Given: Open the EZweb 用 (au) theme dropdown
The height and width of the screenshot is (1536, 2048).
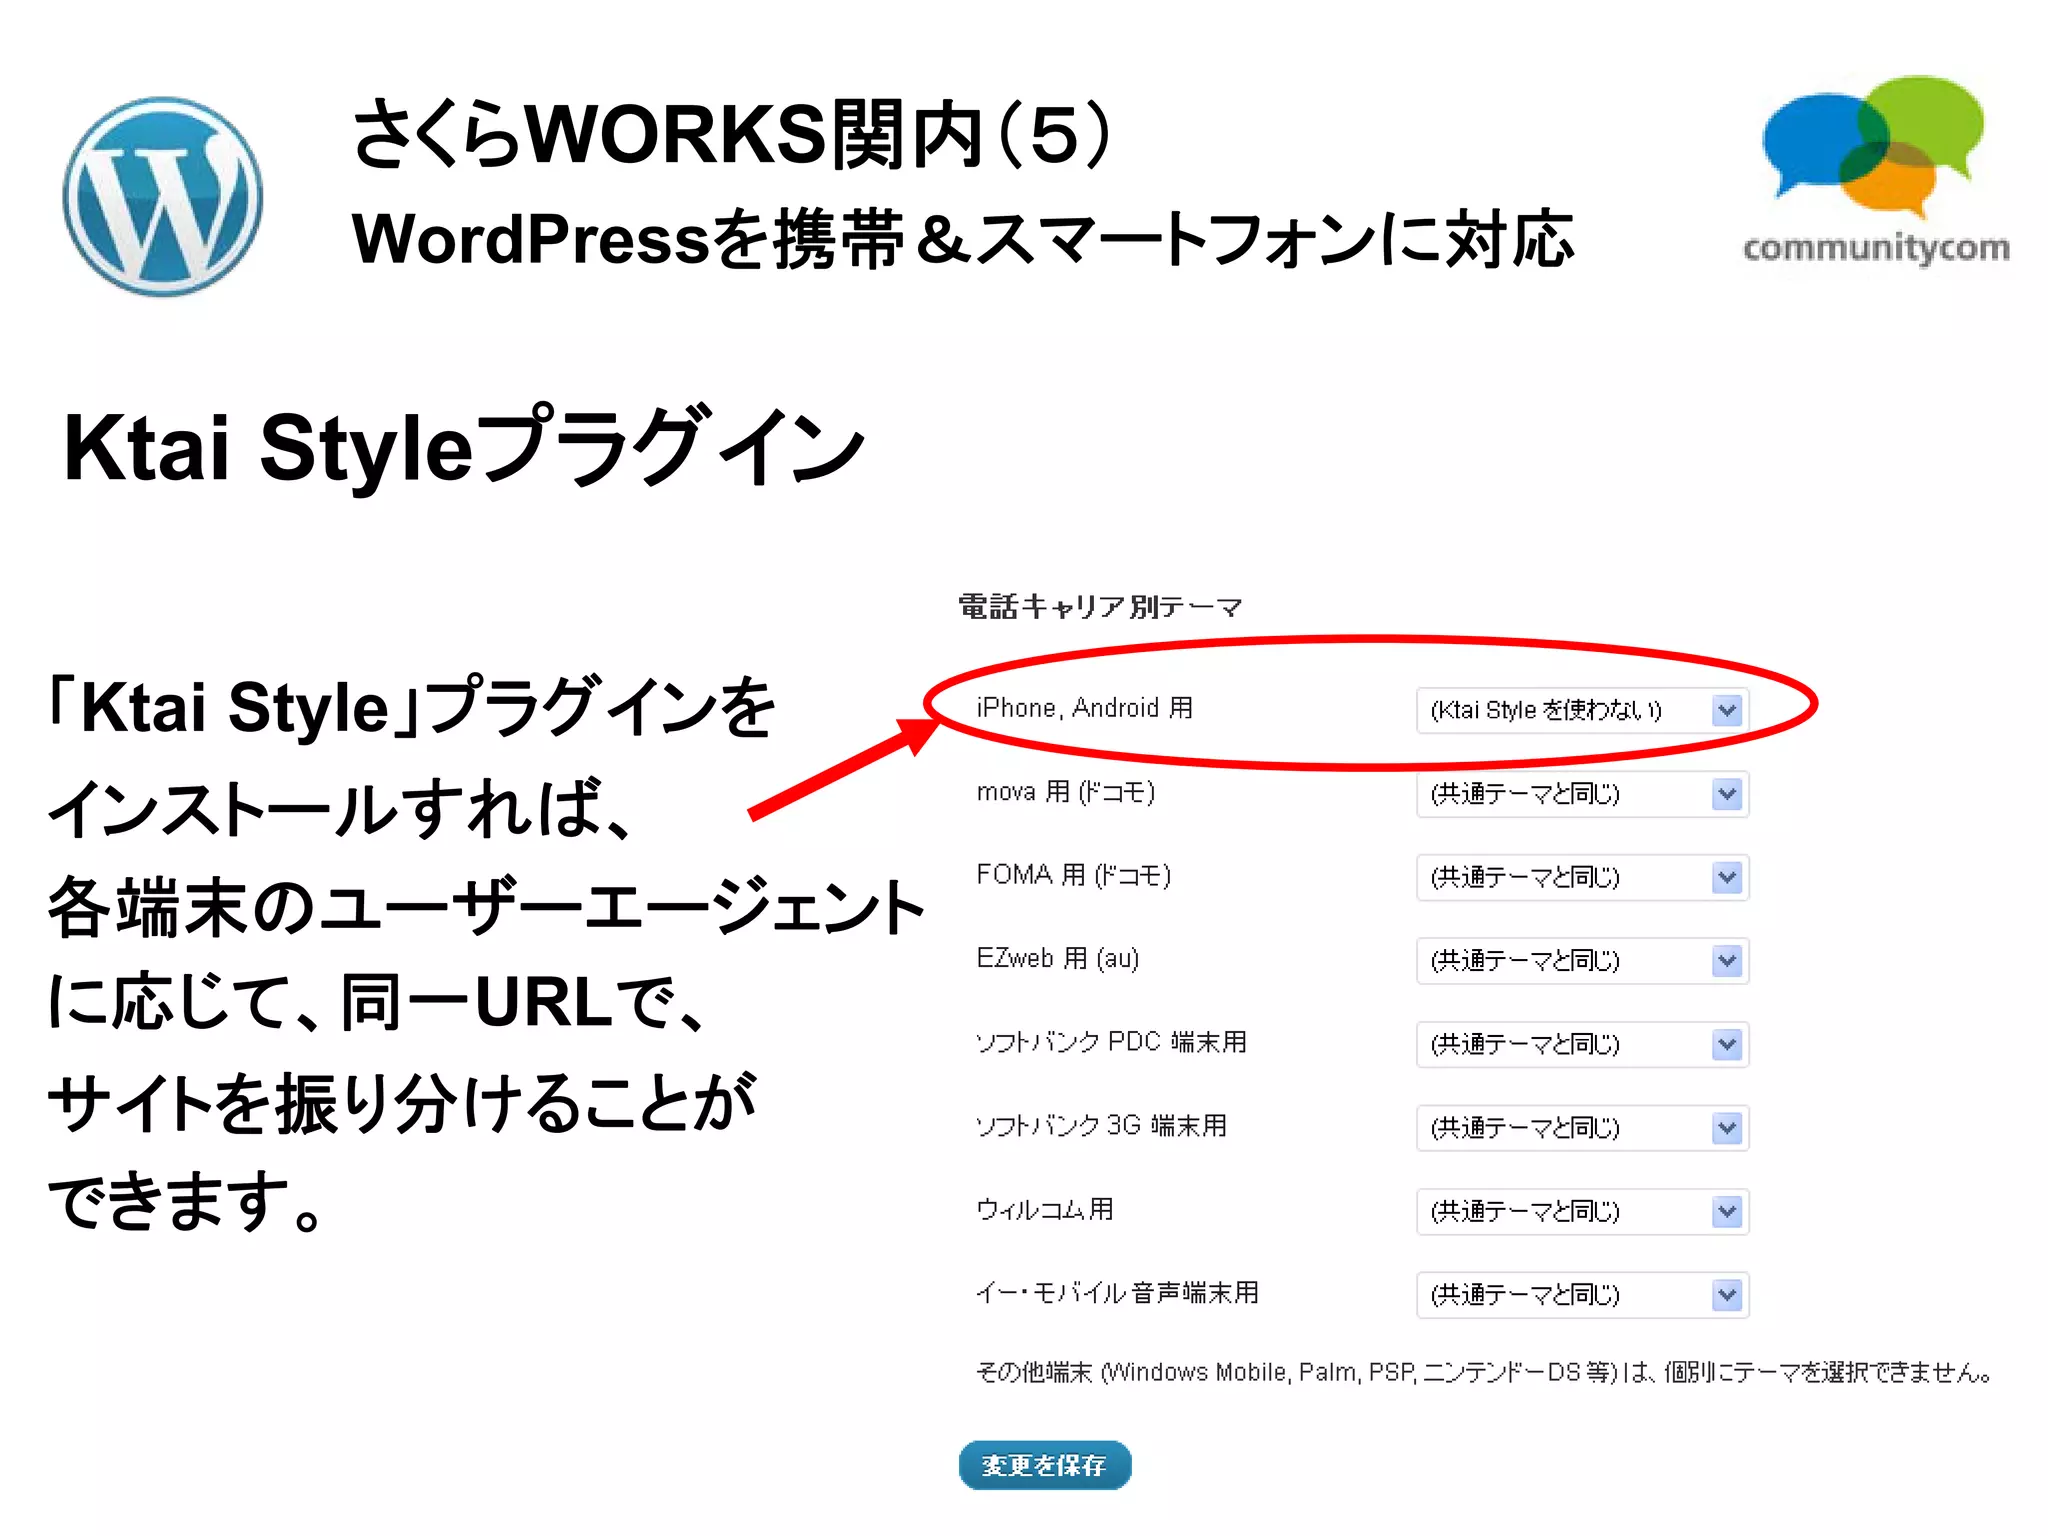Looking at the screenshot, I should coord(1582,961).
